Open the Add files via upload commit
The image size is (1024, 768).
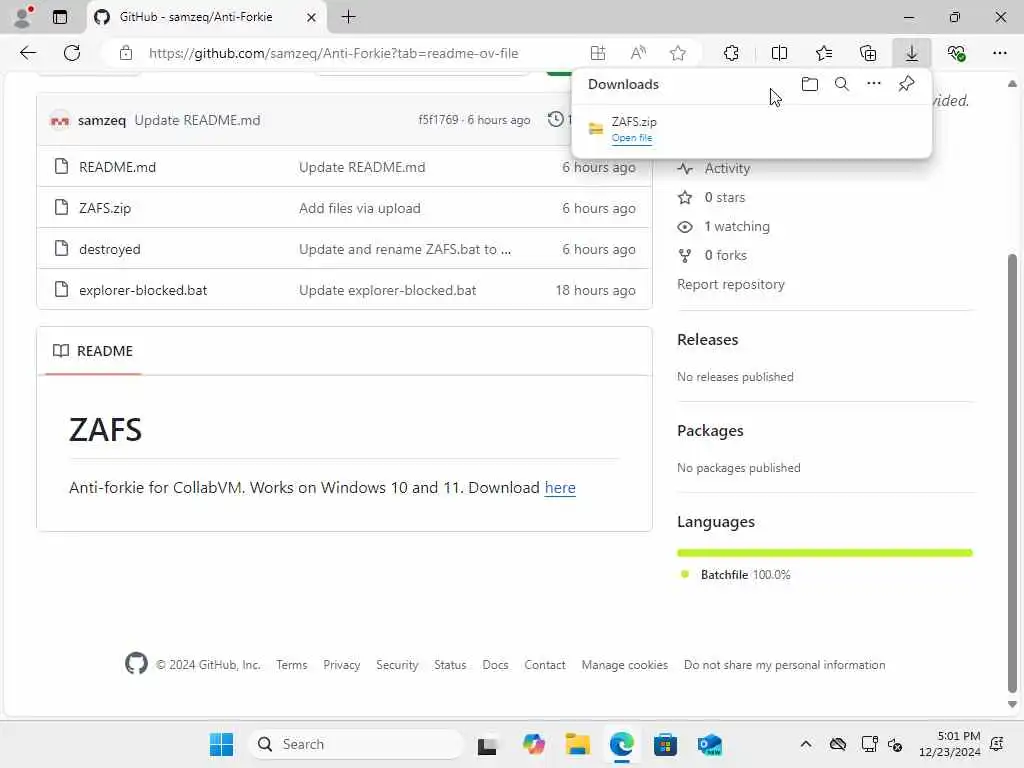[x=360, y=208]
